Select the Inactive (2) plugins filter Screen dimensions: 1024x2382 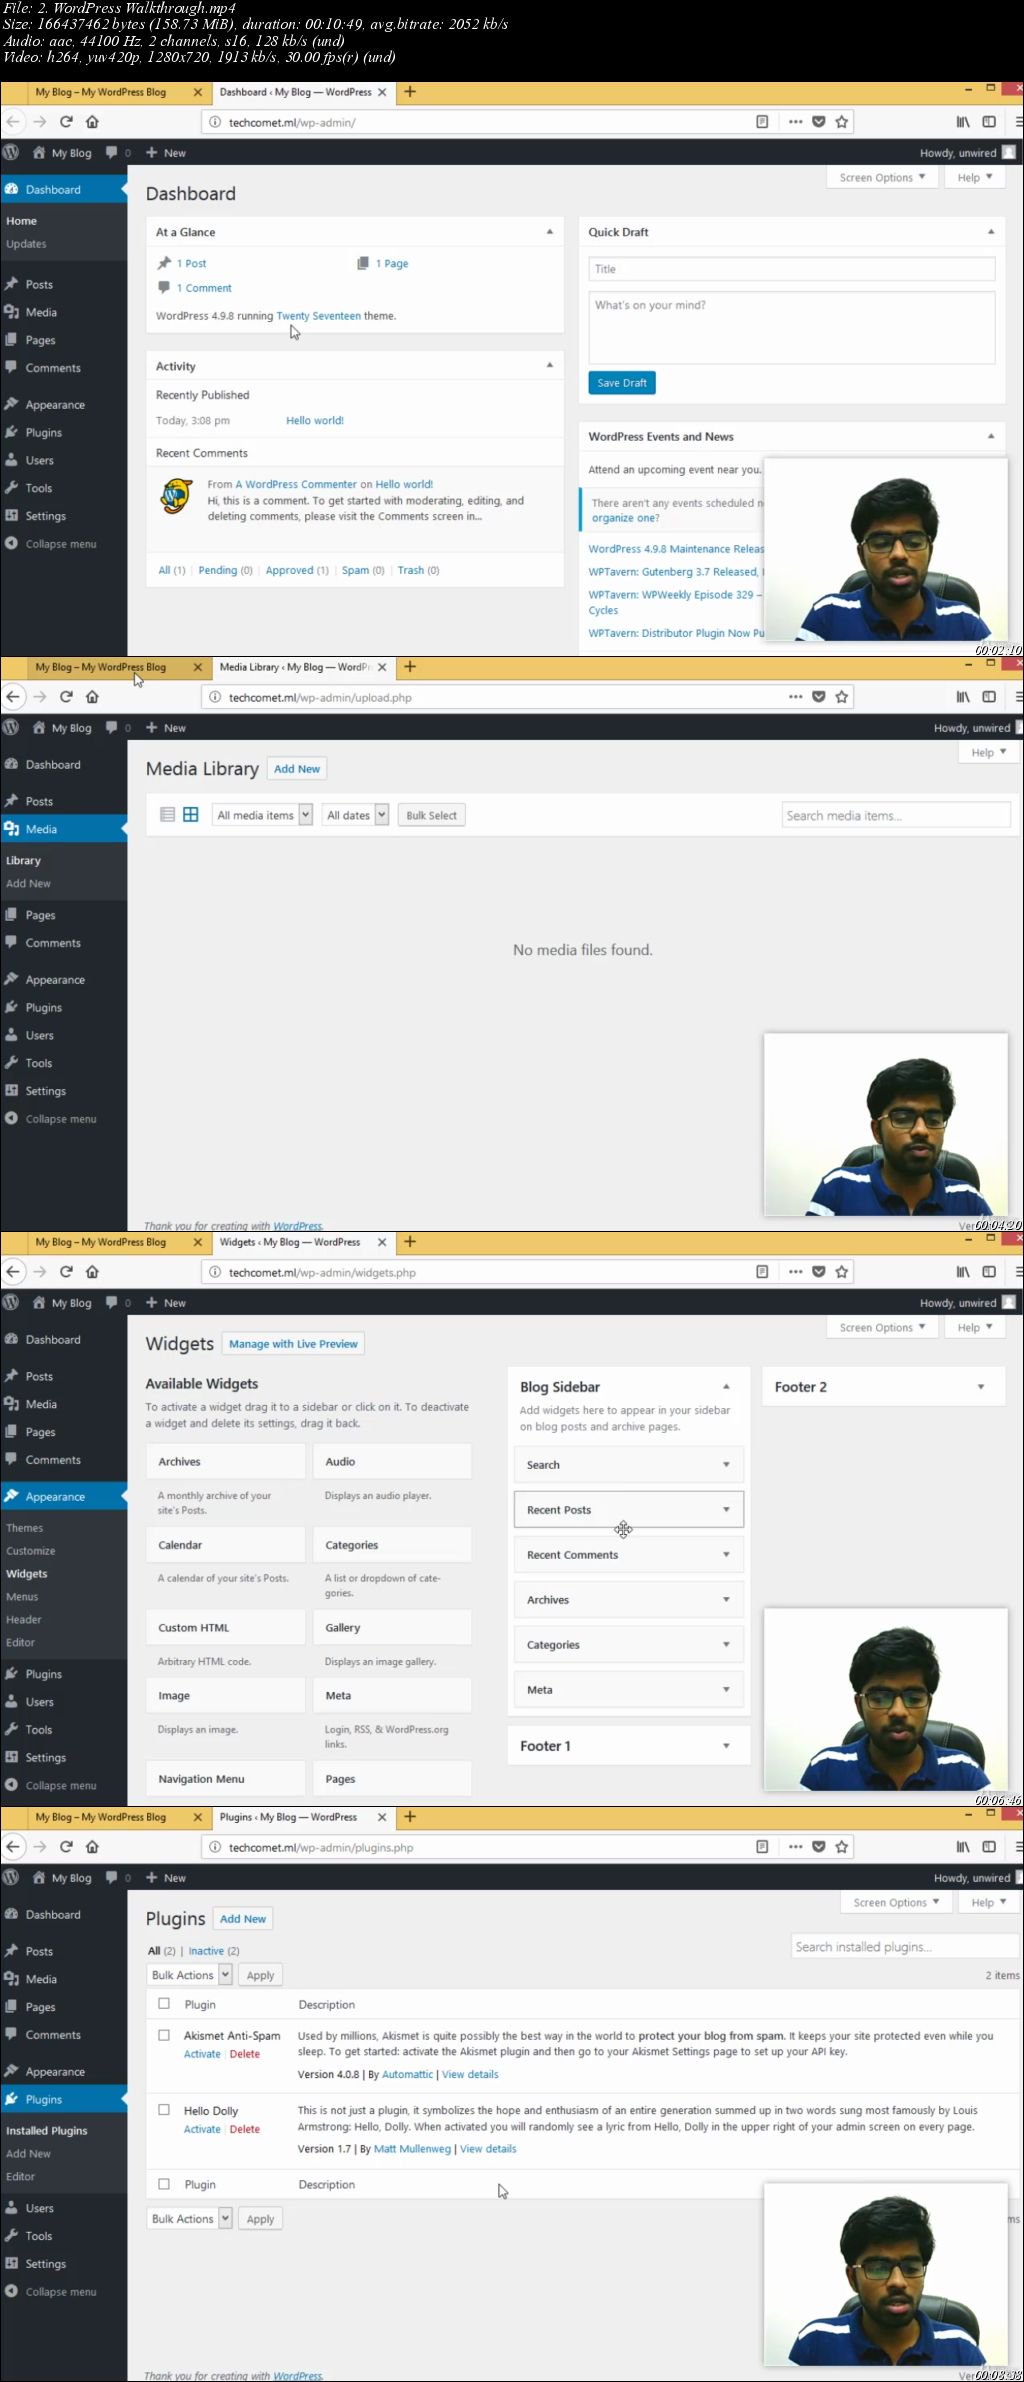[x=214, y=1951]
